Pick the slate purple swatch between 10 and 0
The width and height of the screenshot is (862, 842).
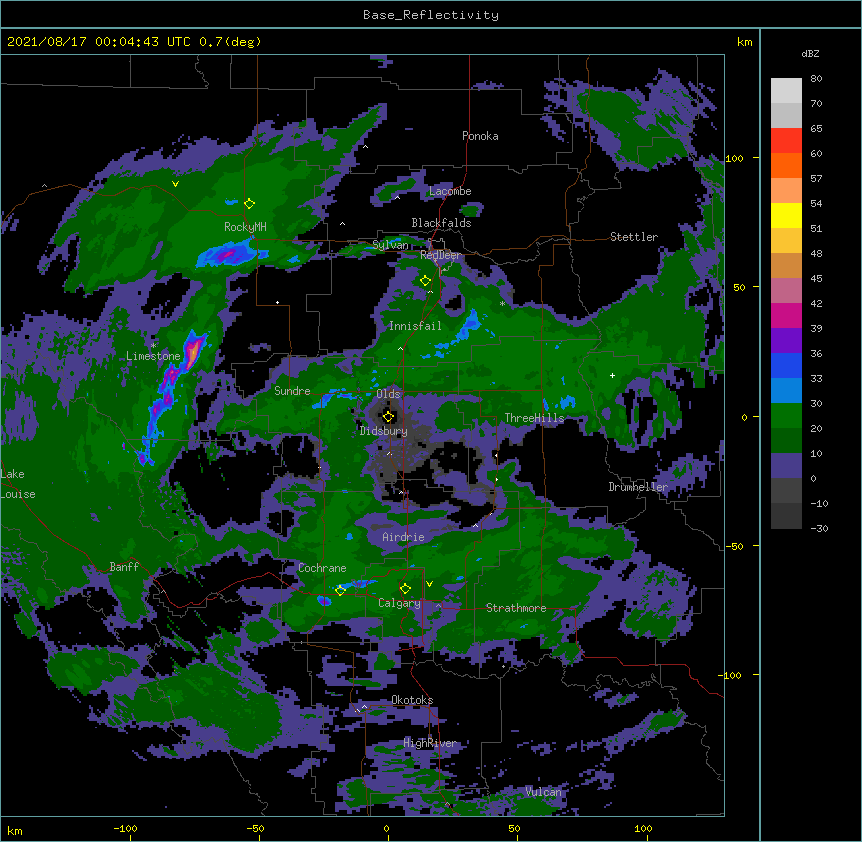[x=786, y=466]
